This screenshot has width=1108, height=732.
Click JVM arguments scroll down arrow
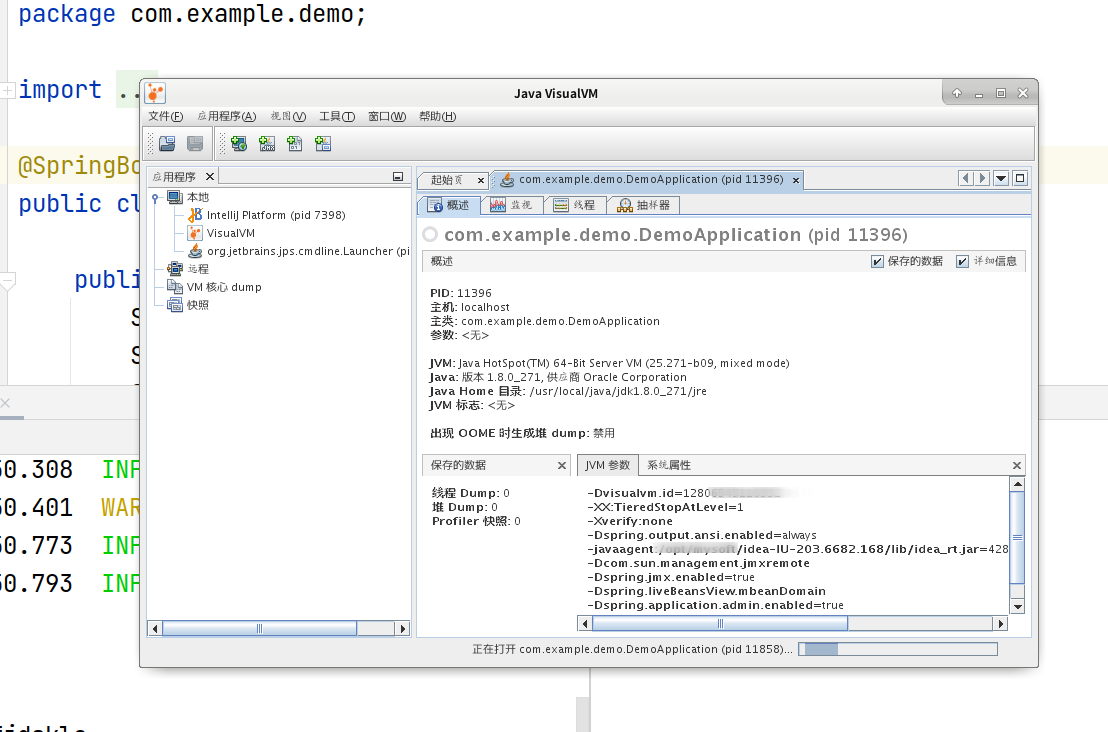1018,606
